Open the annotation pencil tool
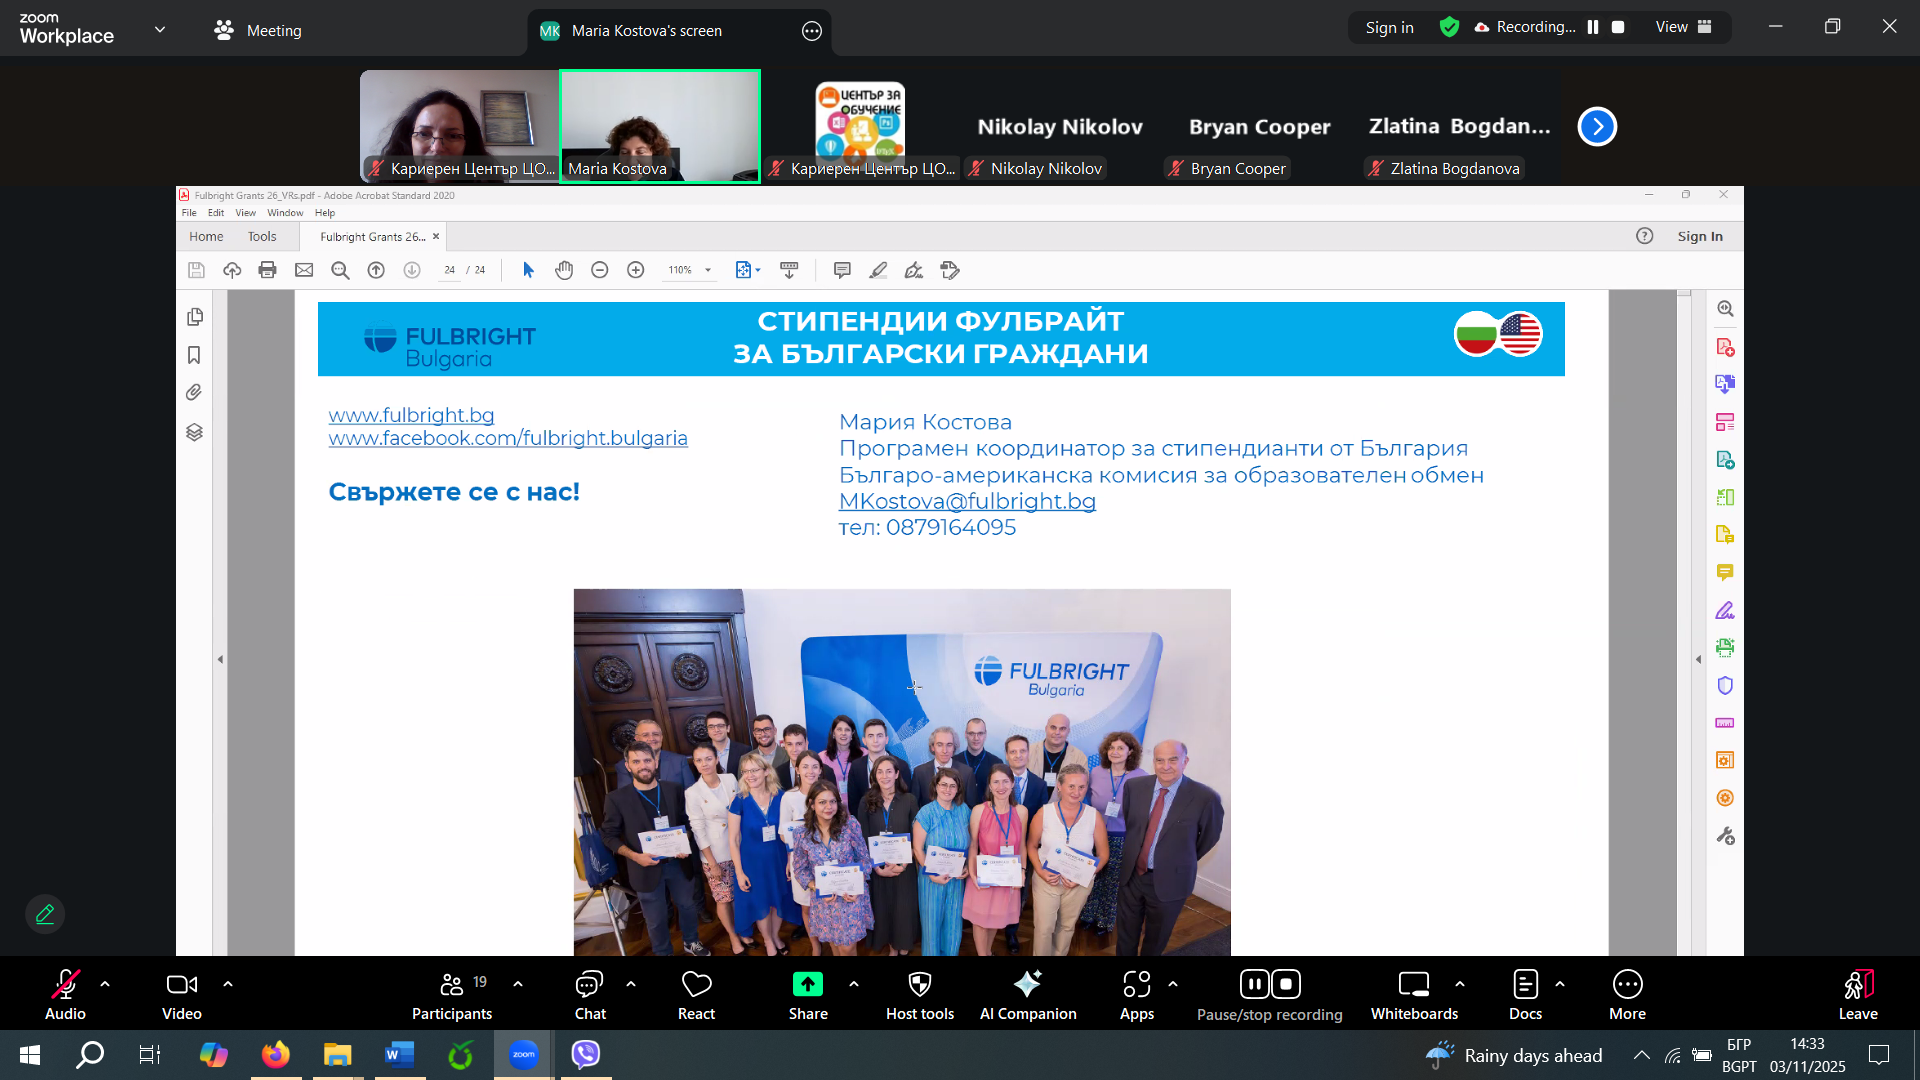The height and width of the screenshot is (1080, 1920). [45, 914]
